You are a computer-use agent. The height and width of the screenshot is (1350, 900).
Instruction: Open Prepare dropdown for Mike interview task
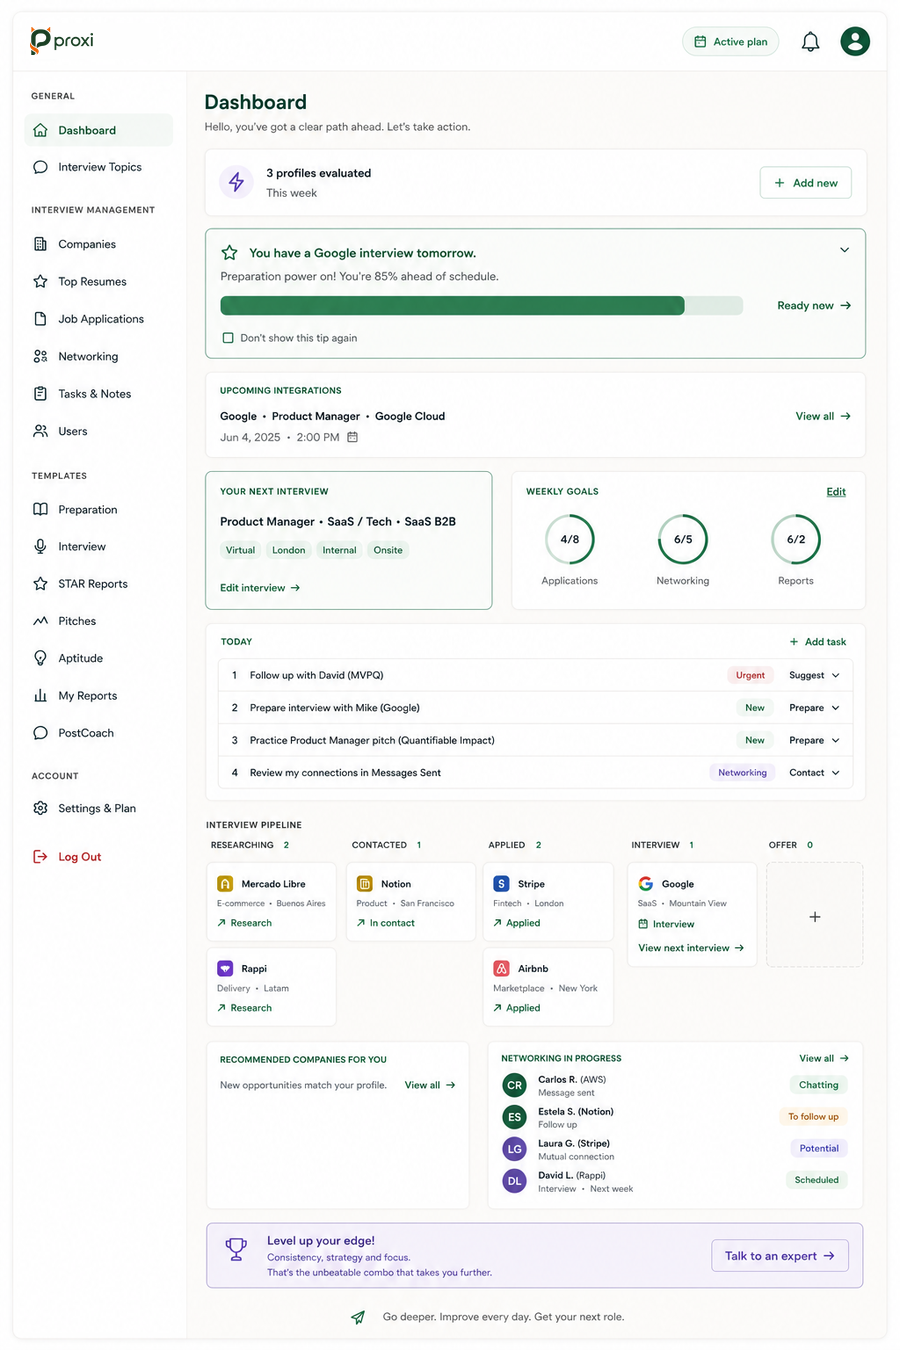(814, 708)
